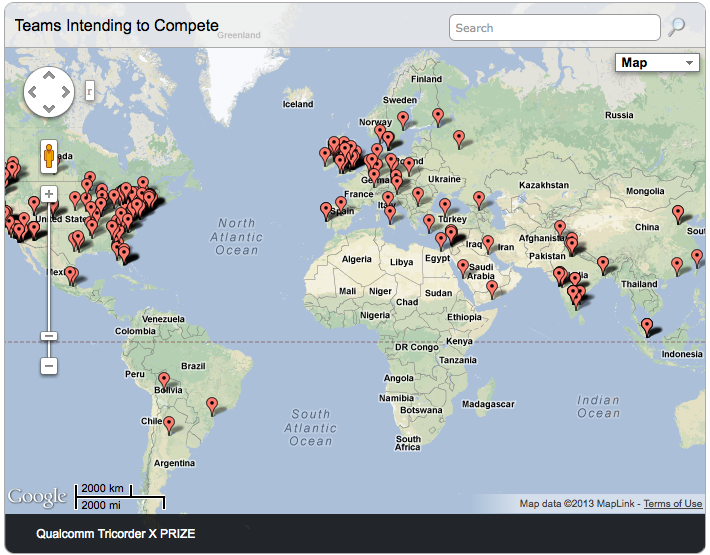Pan the map down with the arrow

coord(49,109)
